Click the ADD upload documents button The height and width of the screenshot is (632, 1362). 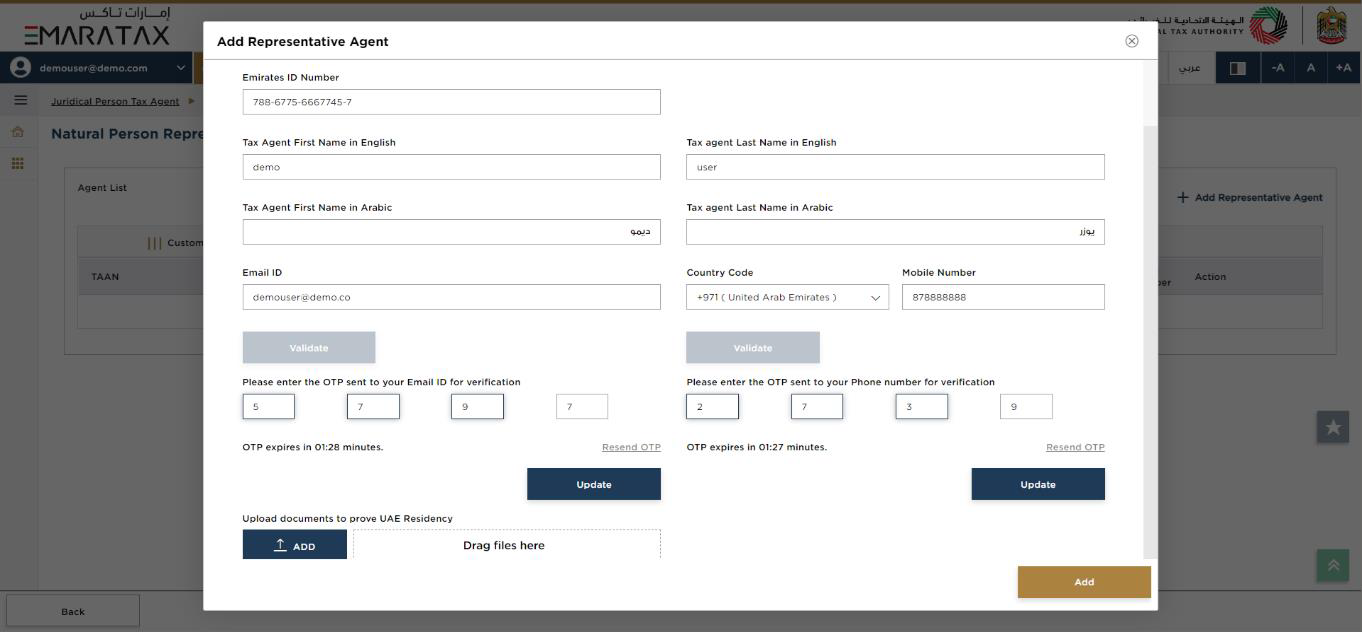(294, 545)
